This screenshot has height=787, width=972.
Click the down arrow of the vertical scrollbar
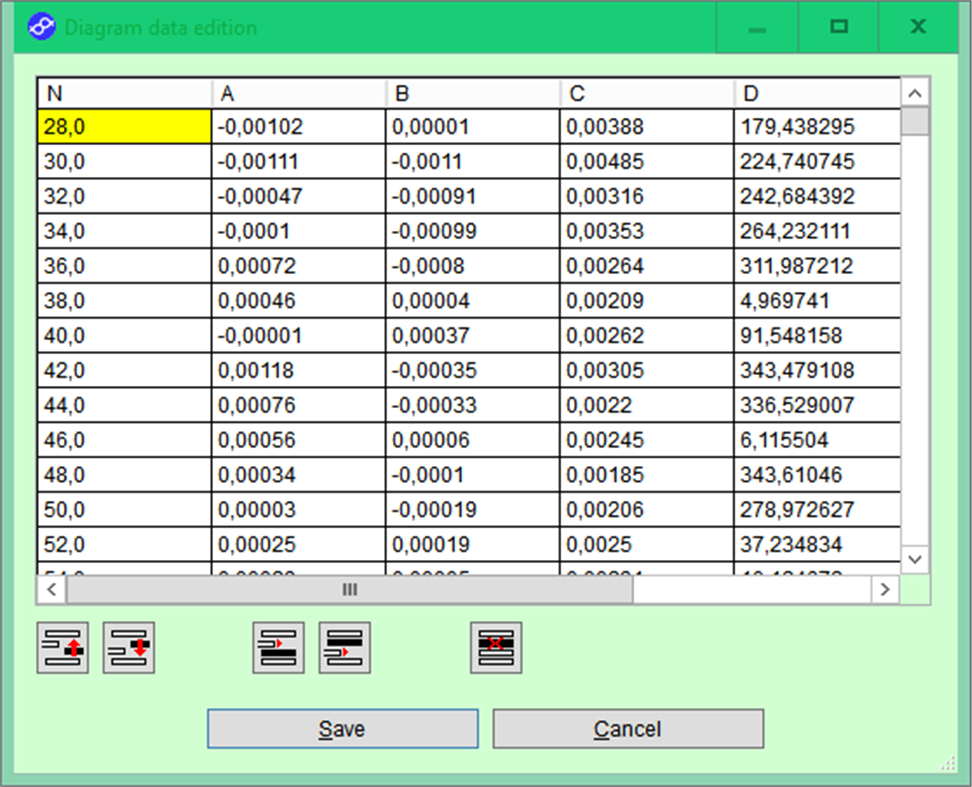[914, 560]
